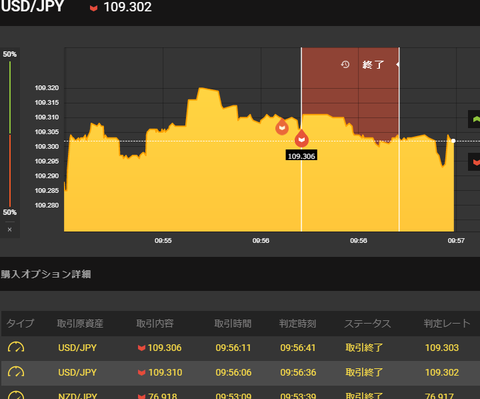Click the history clock icon beside 終了
Screen dimensions: 480x399
pyautogui.click(x=345, y=64)
